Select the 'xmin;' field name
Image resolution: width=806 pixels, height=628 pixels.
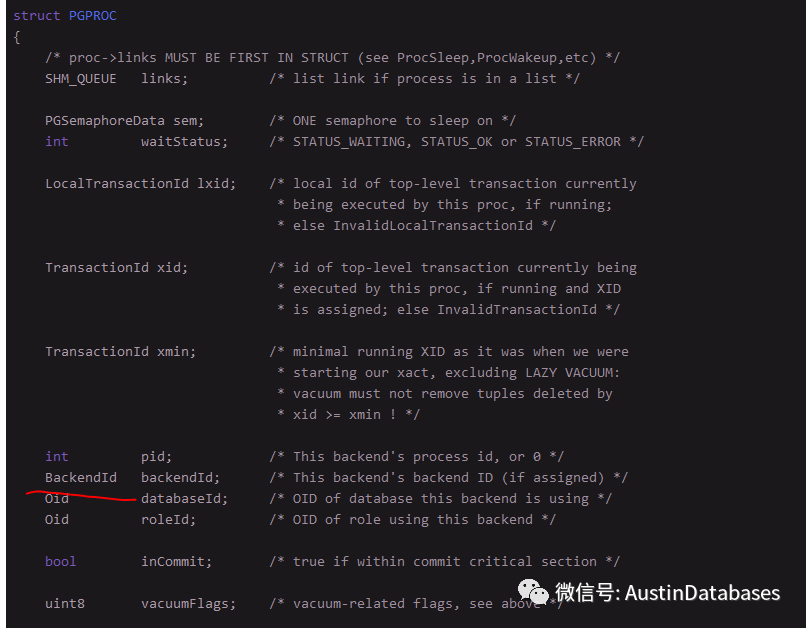click(x=176, y=352)
